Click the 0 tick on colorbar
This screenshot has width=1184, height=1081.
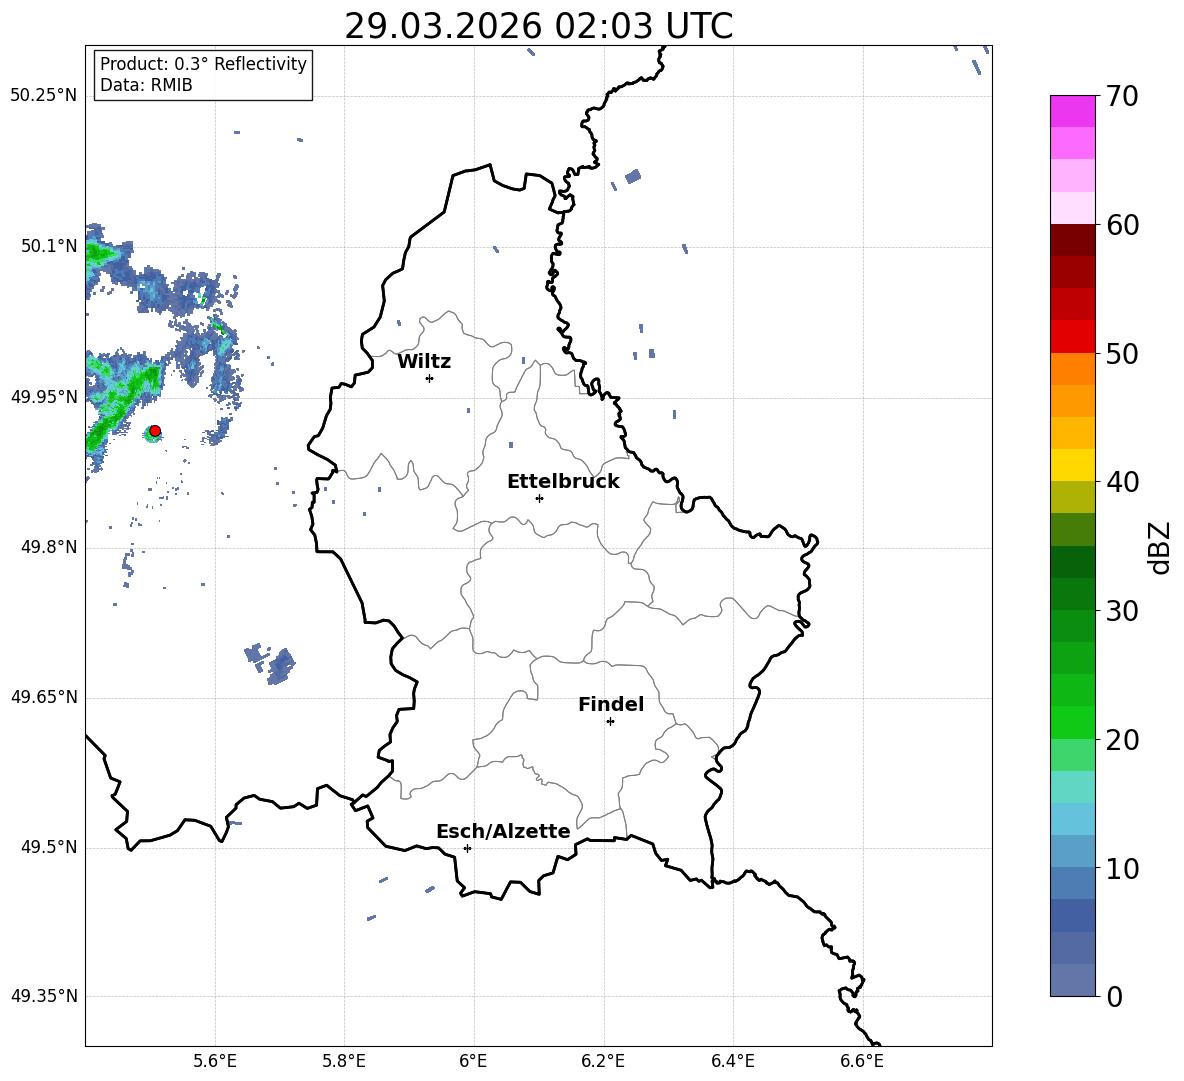1115,997
